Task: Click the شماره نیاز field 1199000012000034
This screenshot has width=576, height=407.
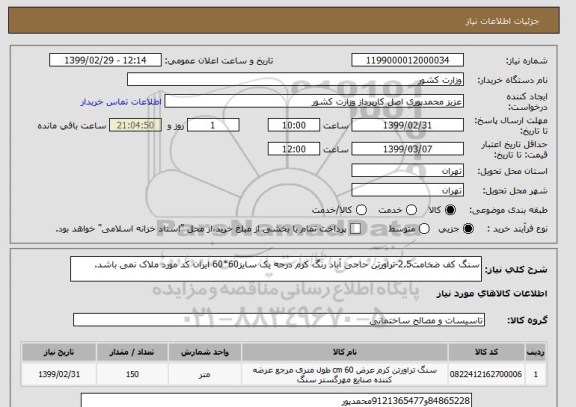Action: [407, 60]
